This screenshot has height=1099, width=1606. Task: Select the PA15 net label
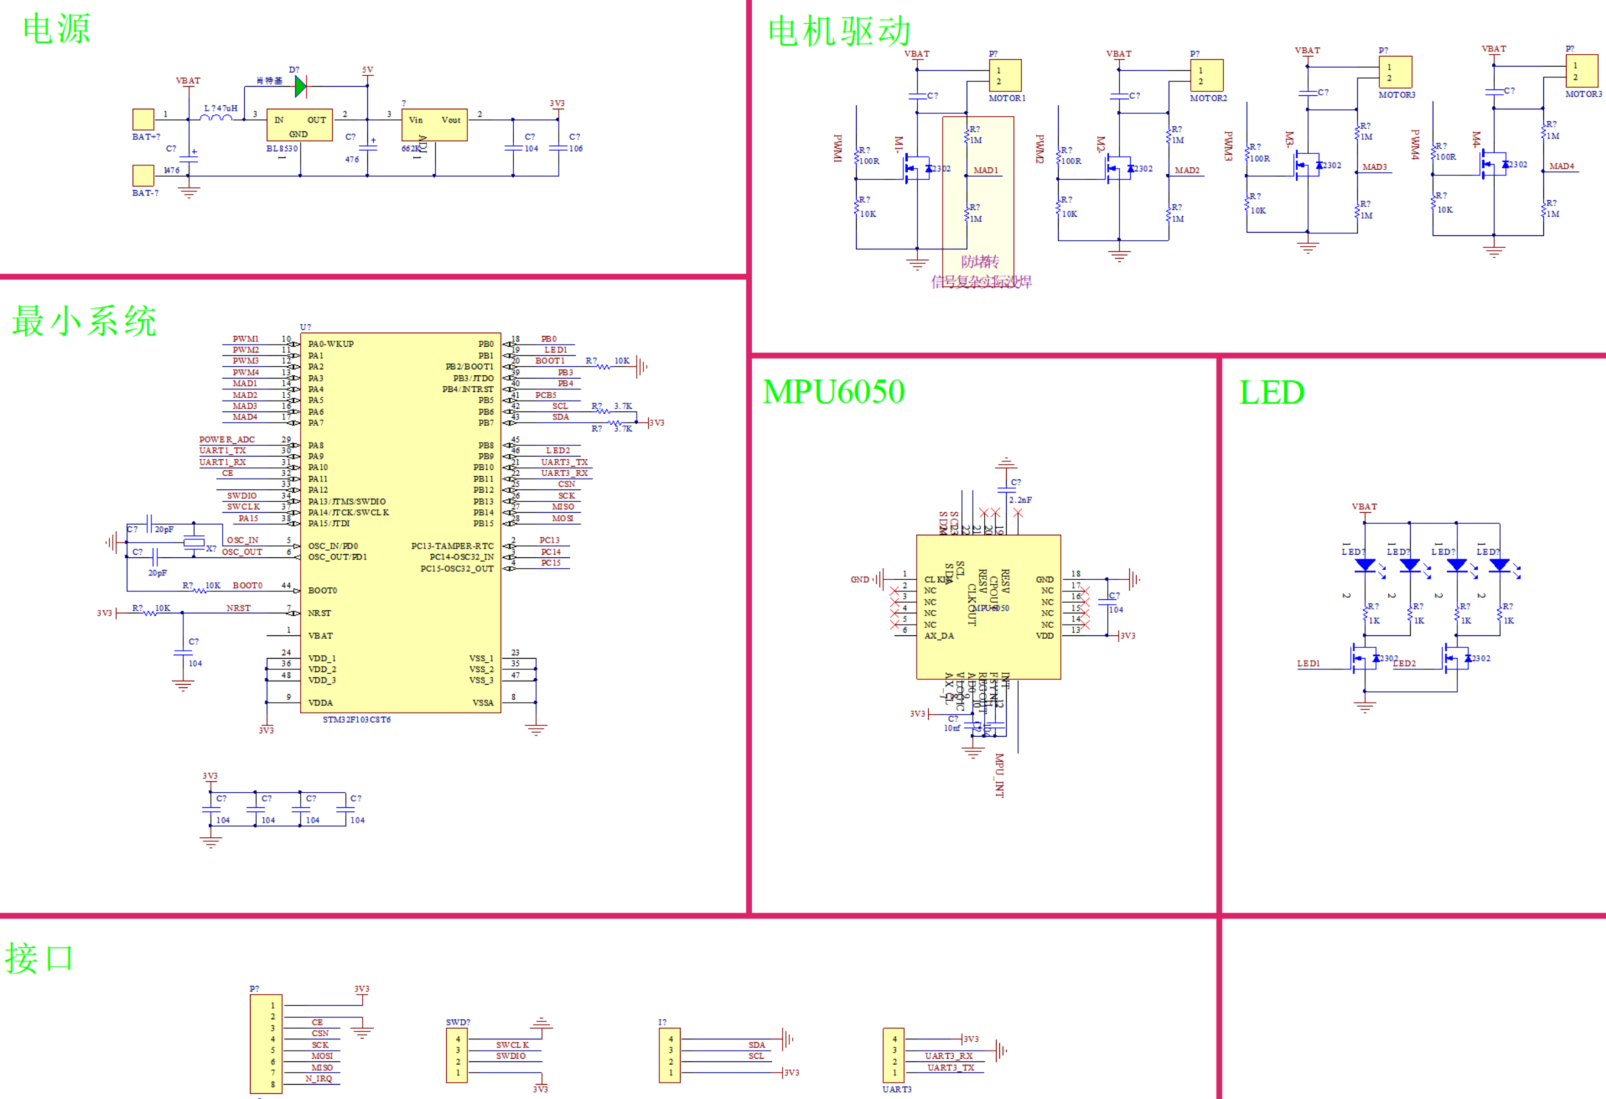(x=248, y=519)
